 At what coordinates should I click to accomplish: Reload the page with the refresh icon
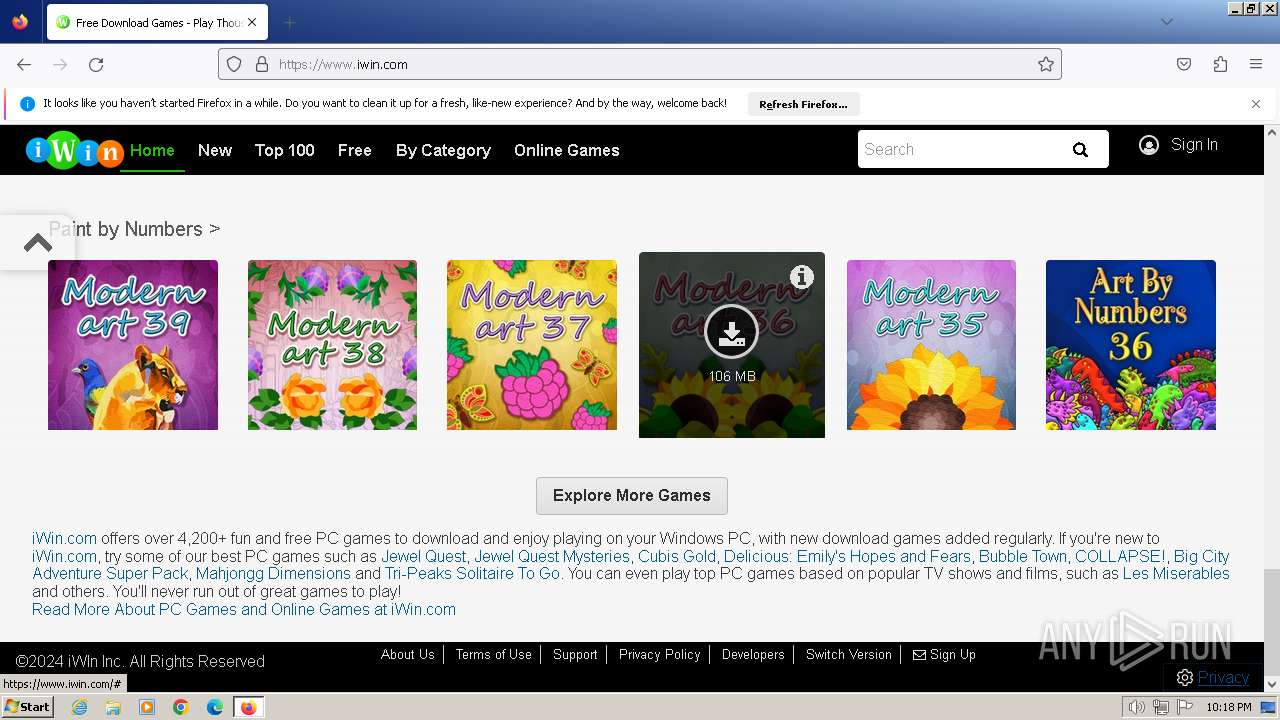coord(96,64)
